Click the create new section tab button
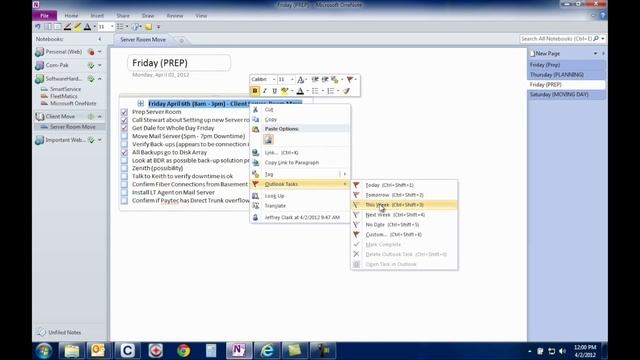This screenshot has width=640, height=360. click(182, 40)
